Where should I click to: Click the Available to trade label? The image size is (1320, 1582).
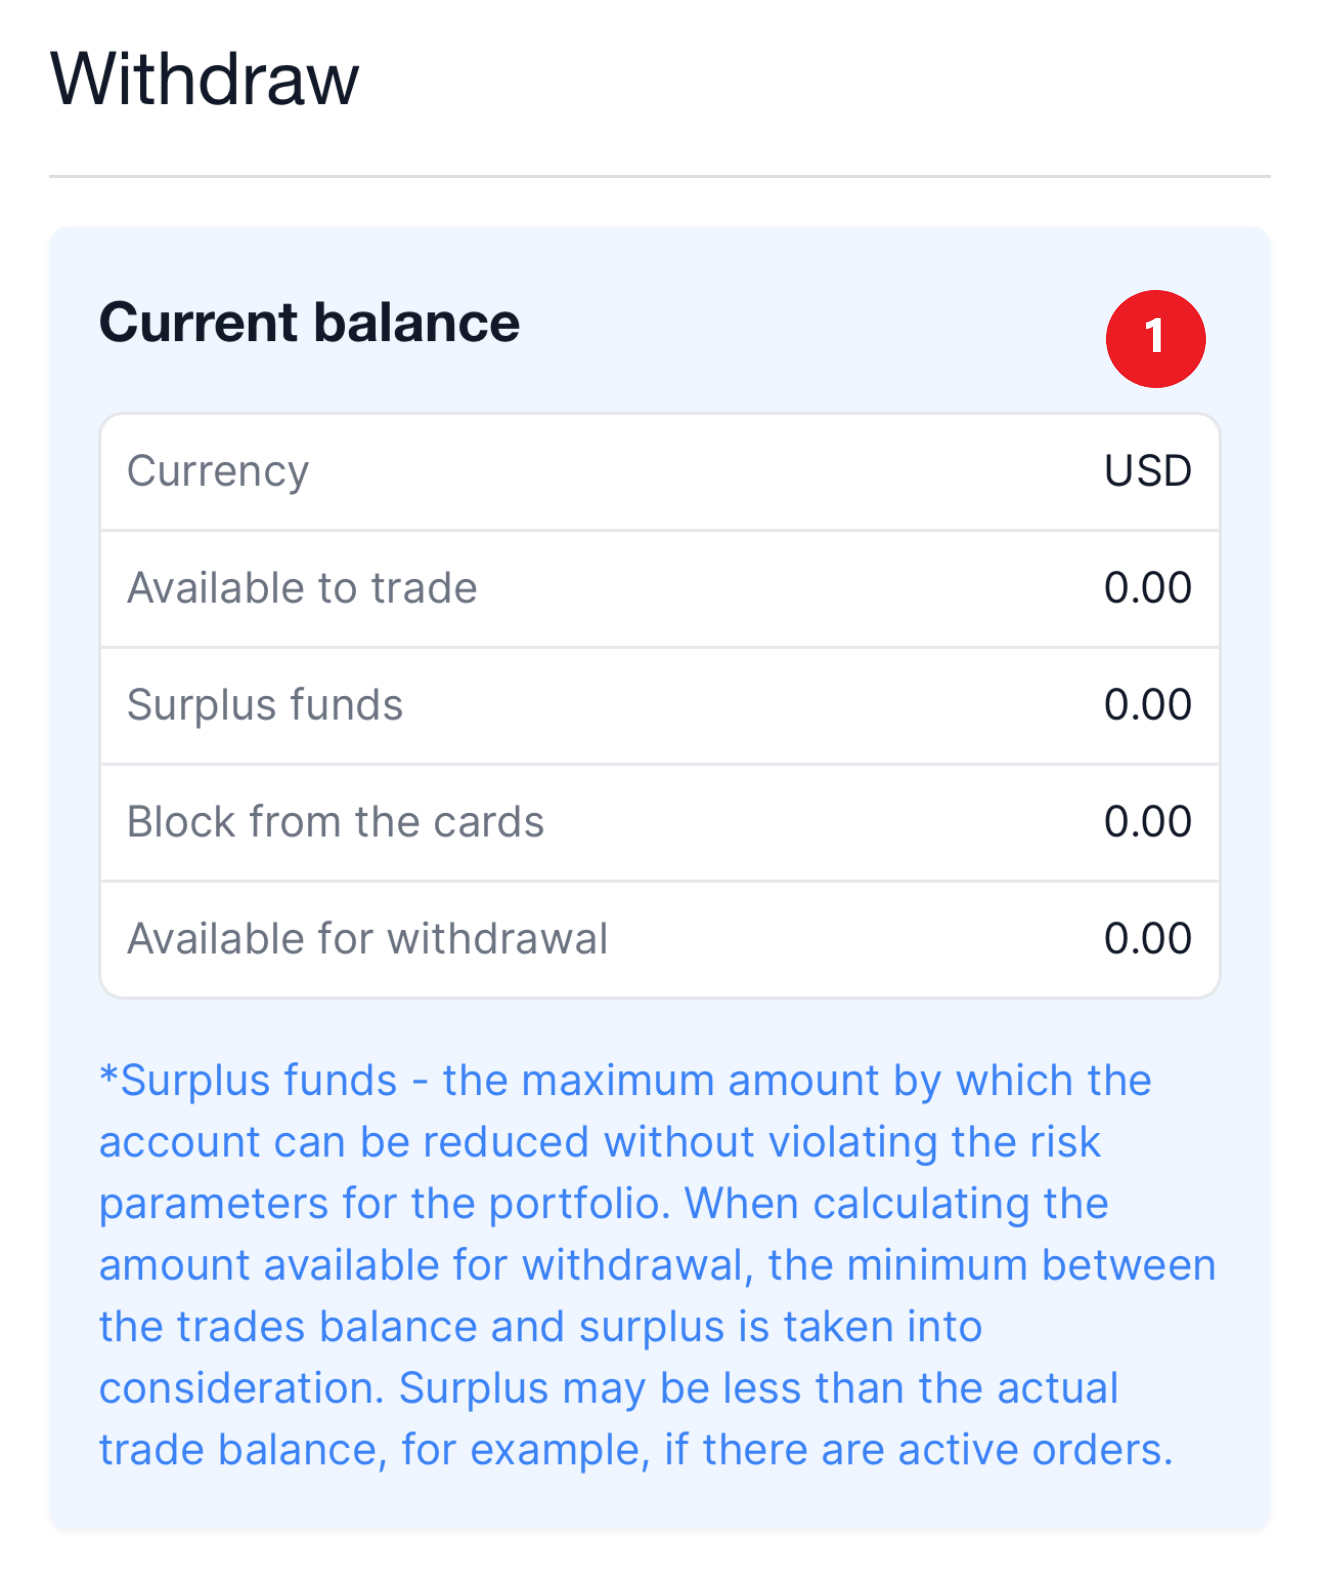[302, 588]
